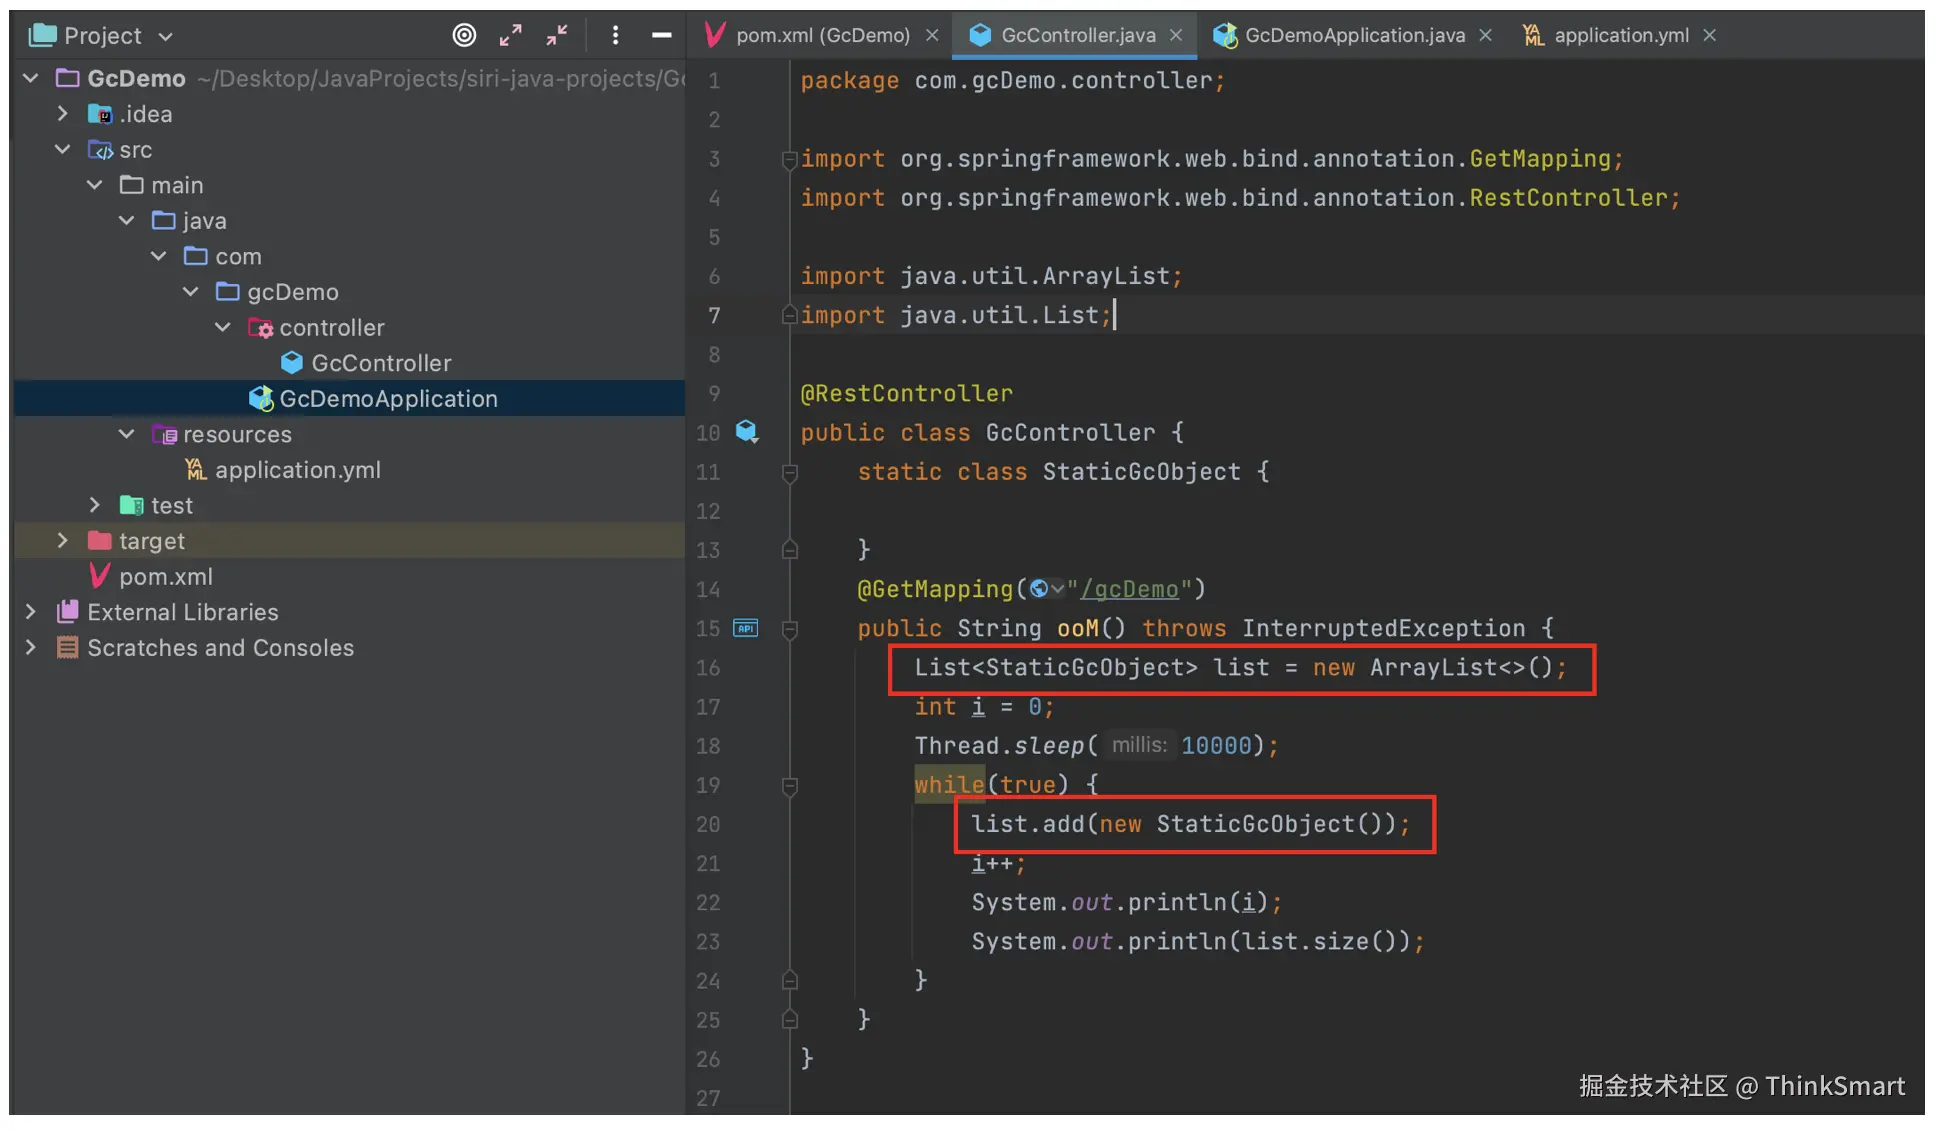Image resolution: width=1936 pixels, height=1130 pixels.
Task: Close the pom.xml (GcDemo) tab
Action: click(x=932, y=35)
